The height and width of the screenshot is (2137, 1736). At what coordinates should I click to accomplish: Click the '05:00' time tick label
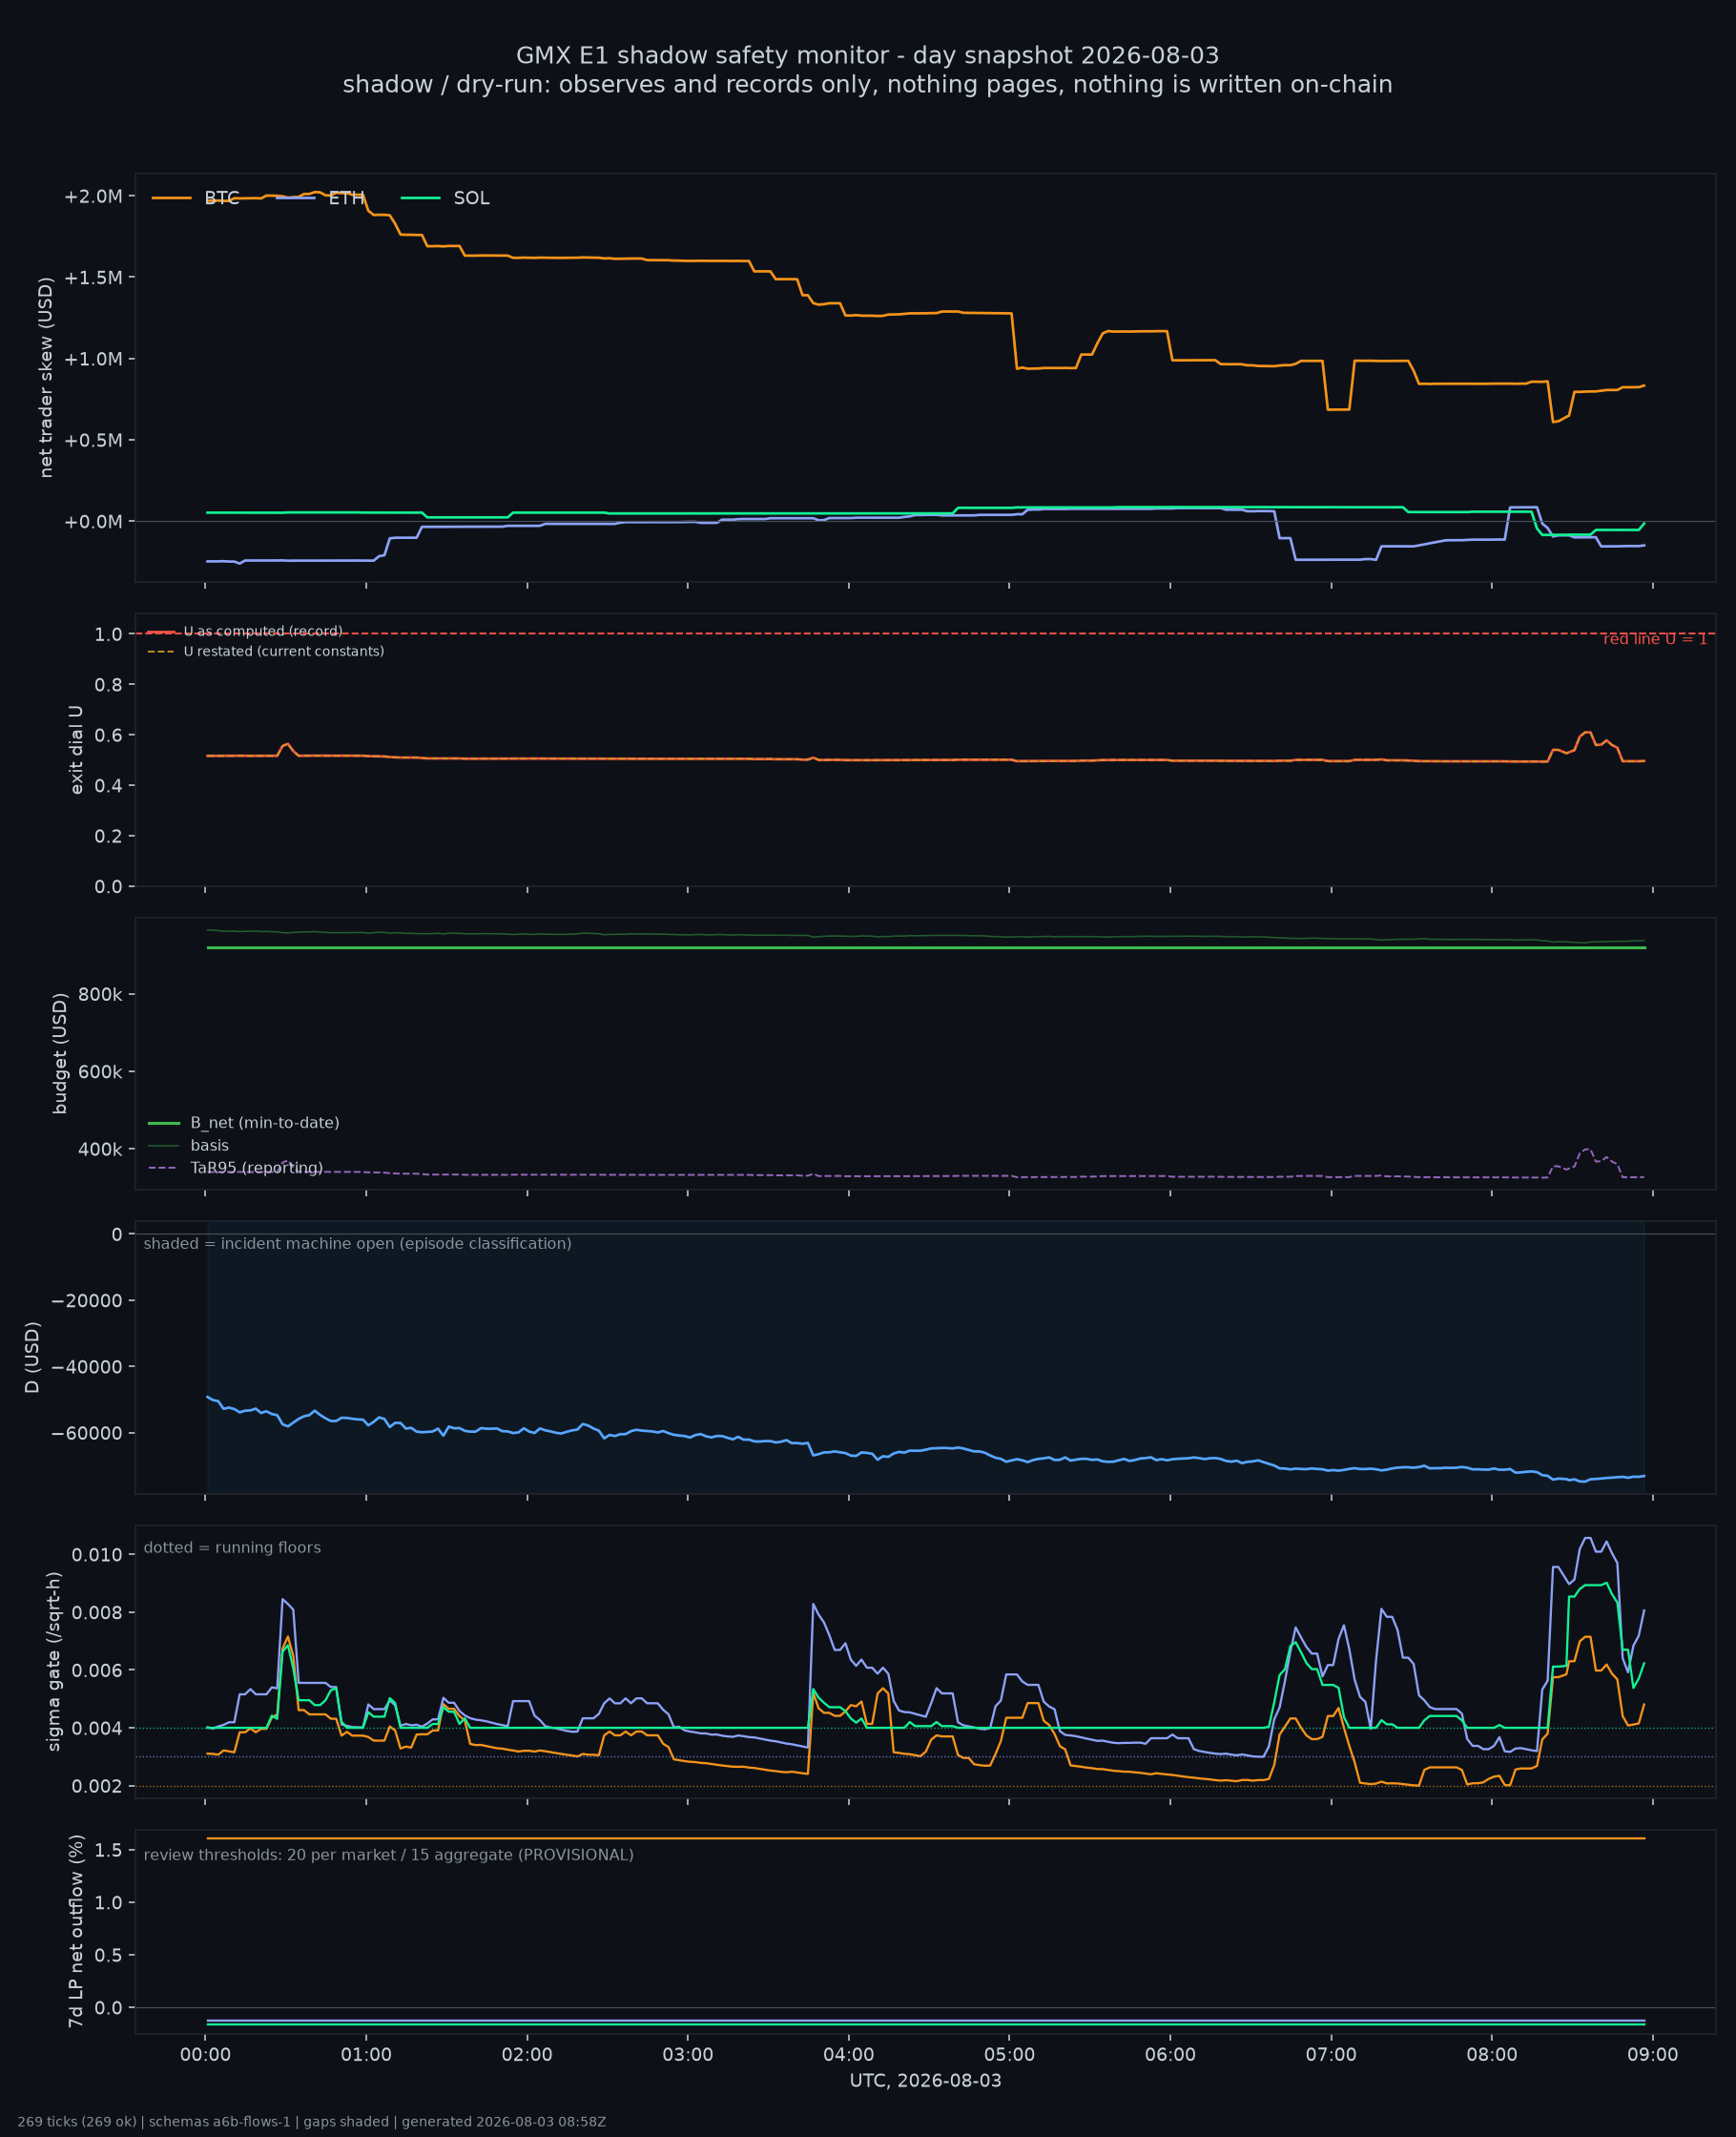pos(1009,2055)
